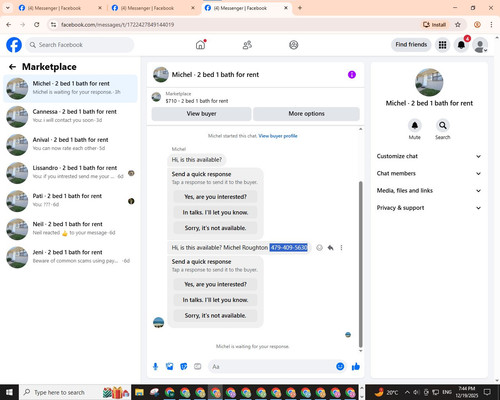Expand the Customize chat section

pos(429,156)
